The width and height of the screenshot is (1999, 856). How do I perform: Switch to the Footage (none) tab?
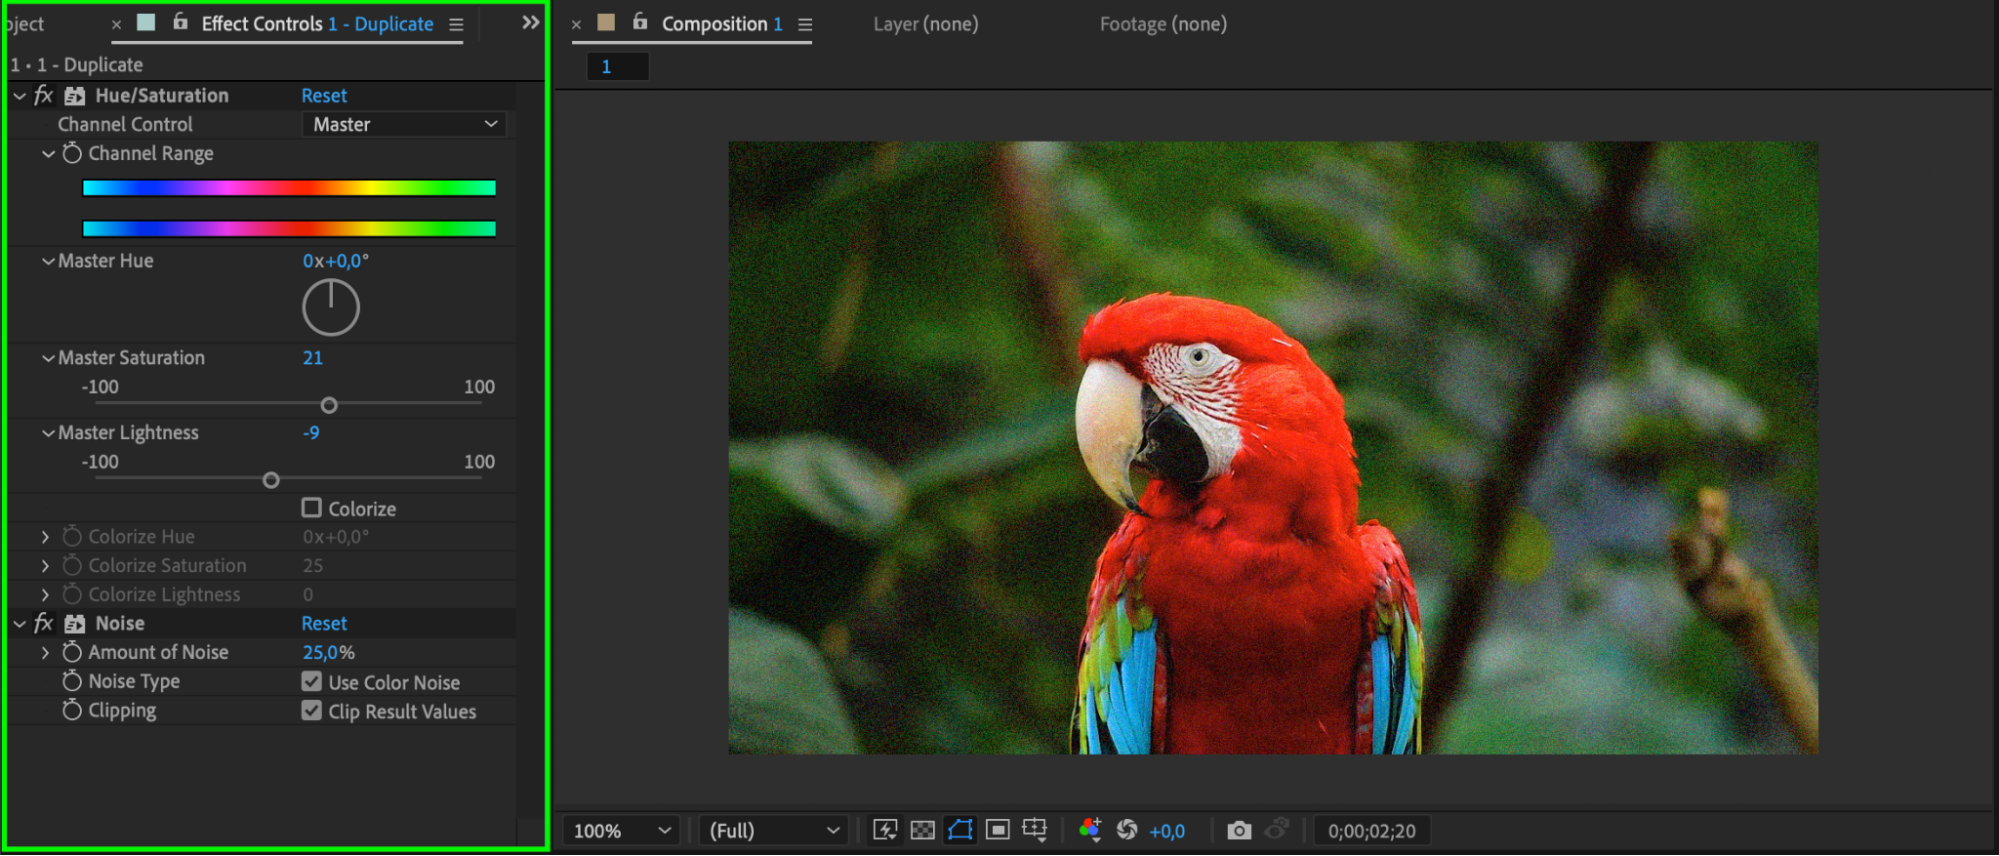coord(1163,24)
